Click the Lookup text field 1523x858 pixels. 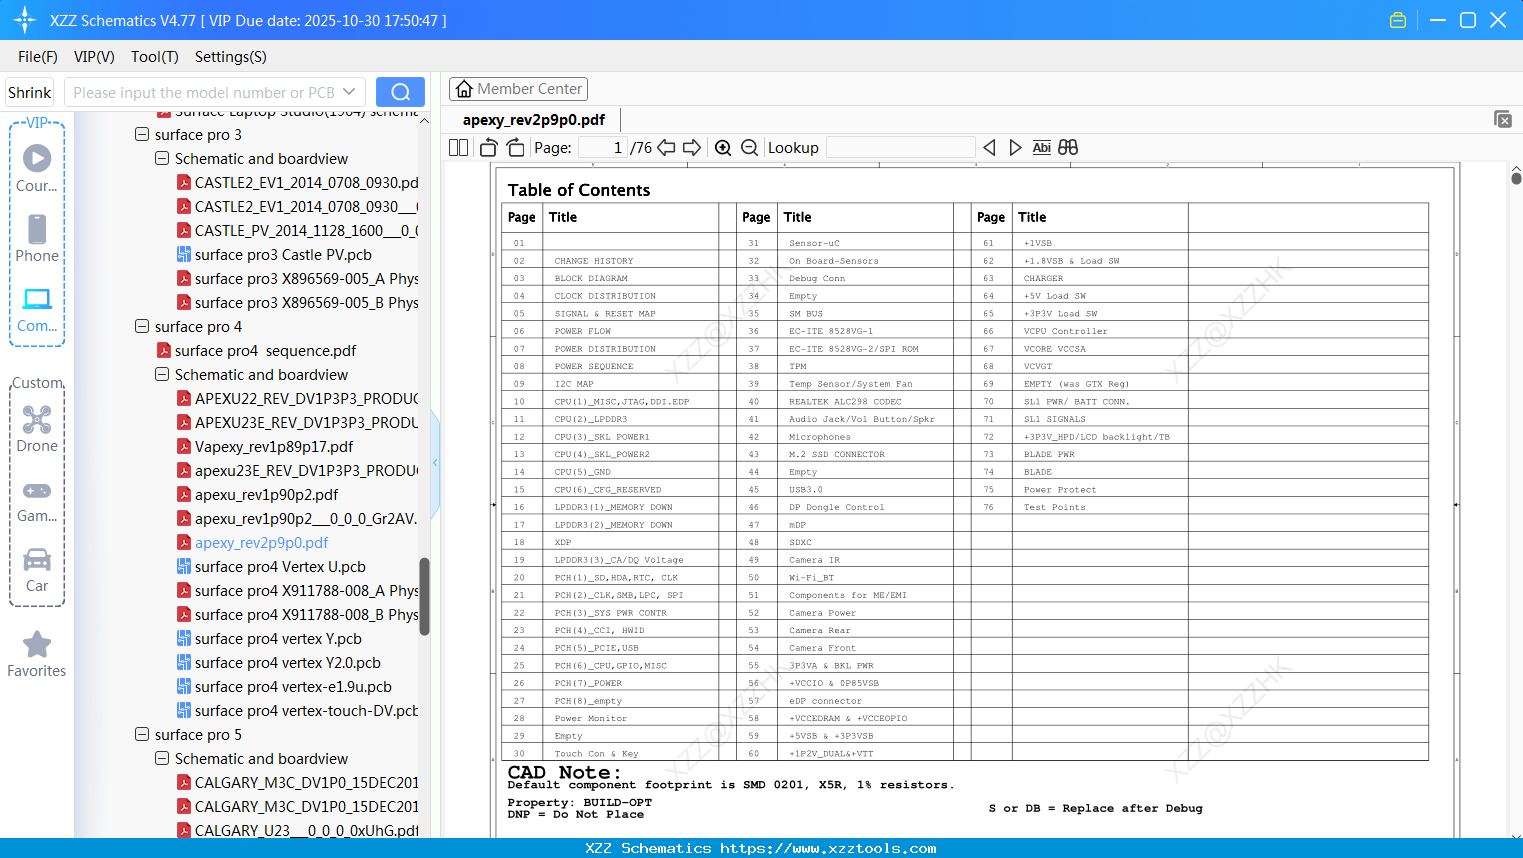tap(900, 148)
